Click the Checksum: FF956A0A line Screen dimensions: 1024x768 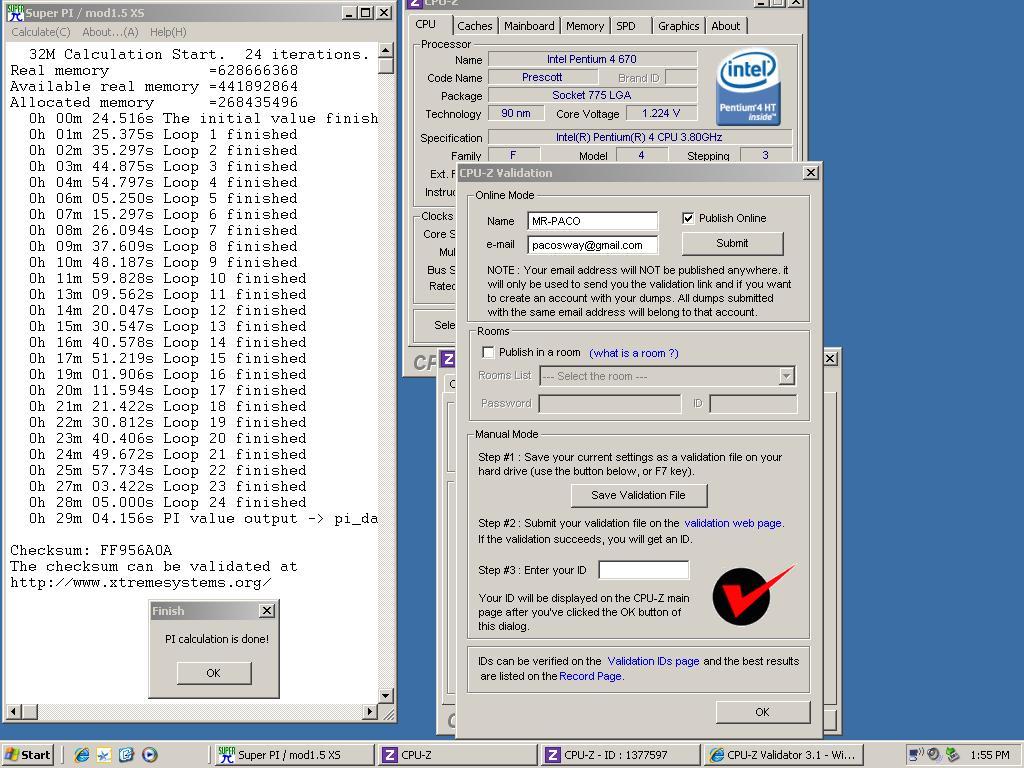(x=91, y=550)
